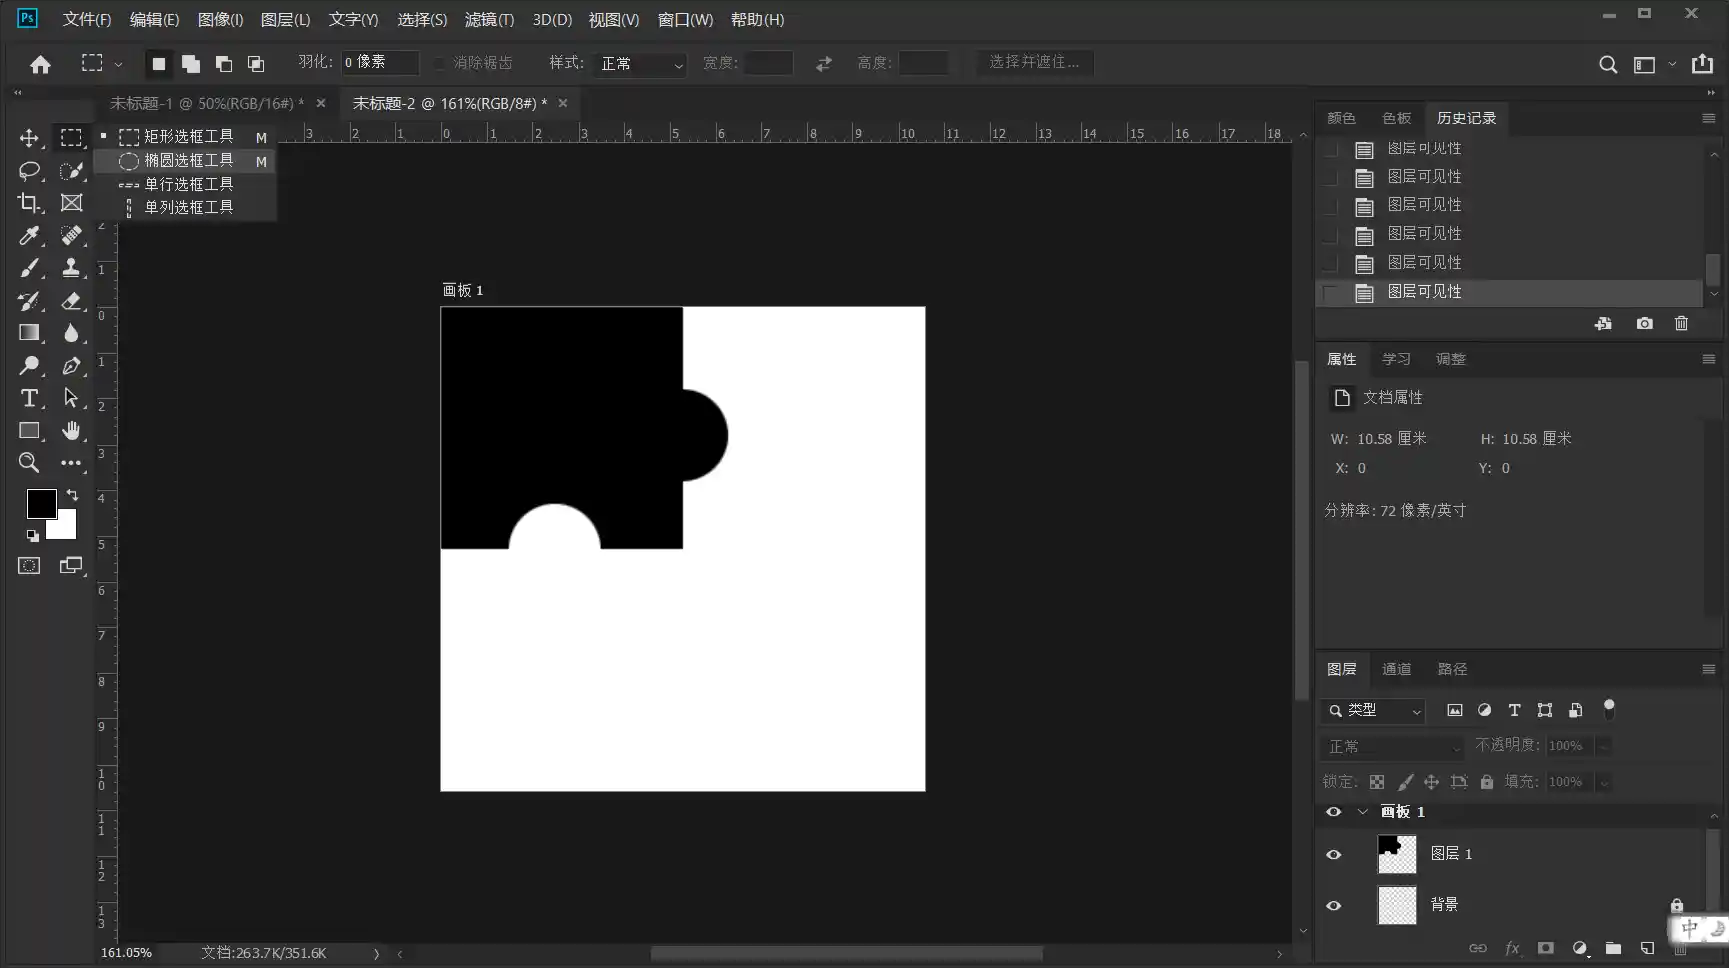Select the Brush tool
Screen dimensions: 1729x968
coord(29,268)
